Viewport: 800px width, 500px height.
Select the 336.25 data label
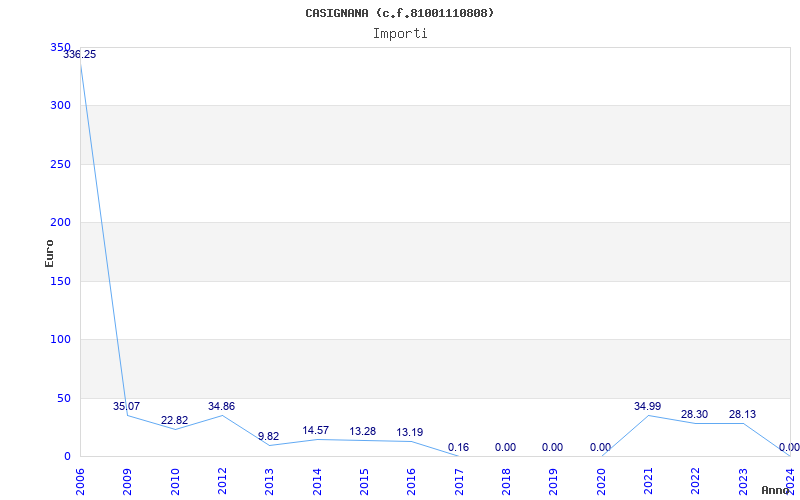(x=80, y=55)
